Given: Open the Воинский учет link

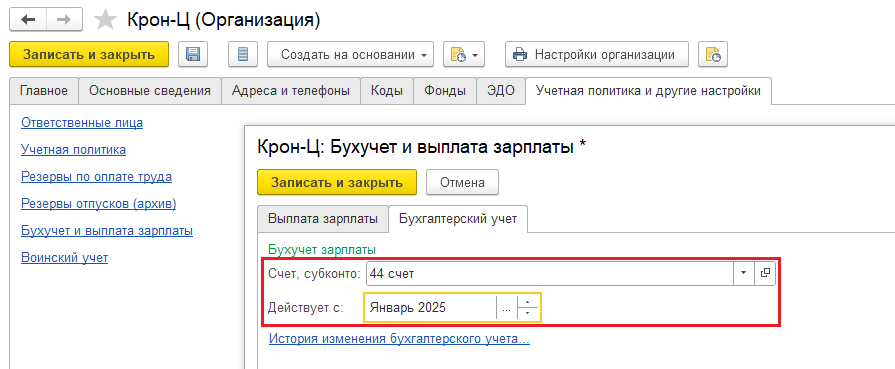Looking at the screenshot, I should (x=64, y=258).
